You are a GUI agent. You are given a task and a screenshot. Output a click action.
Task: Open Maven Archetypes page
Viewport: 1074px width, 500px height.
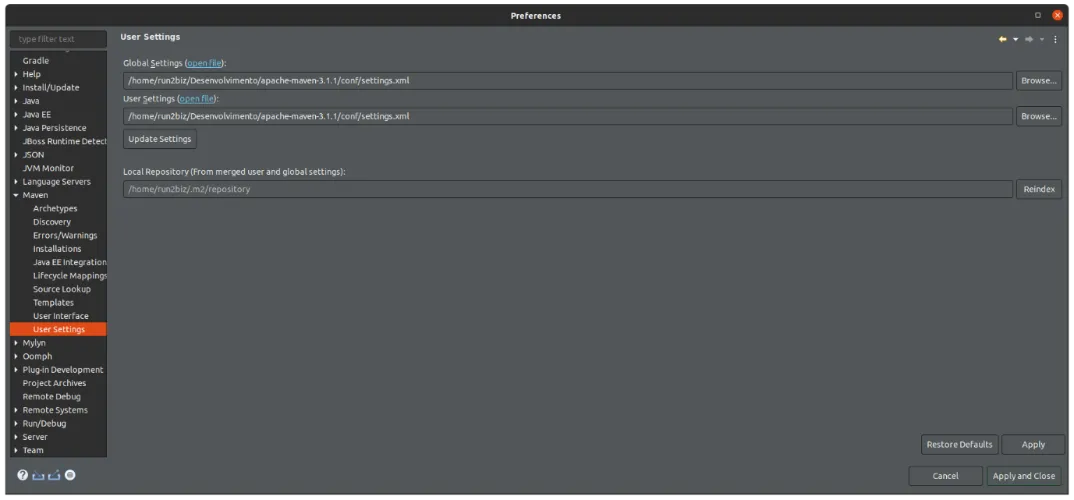click(55, 208)
